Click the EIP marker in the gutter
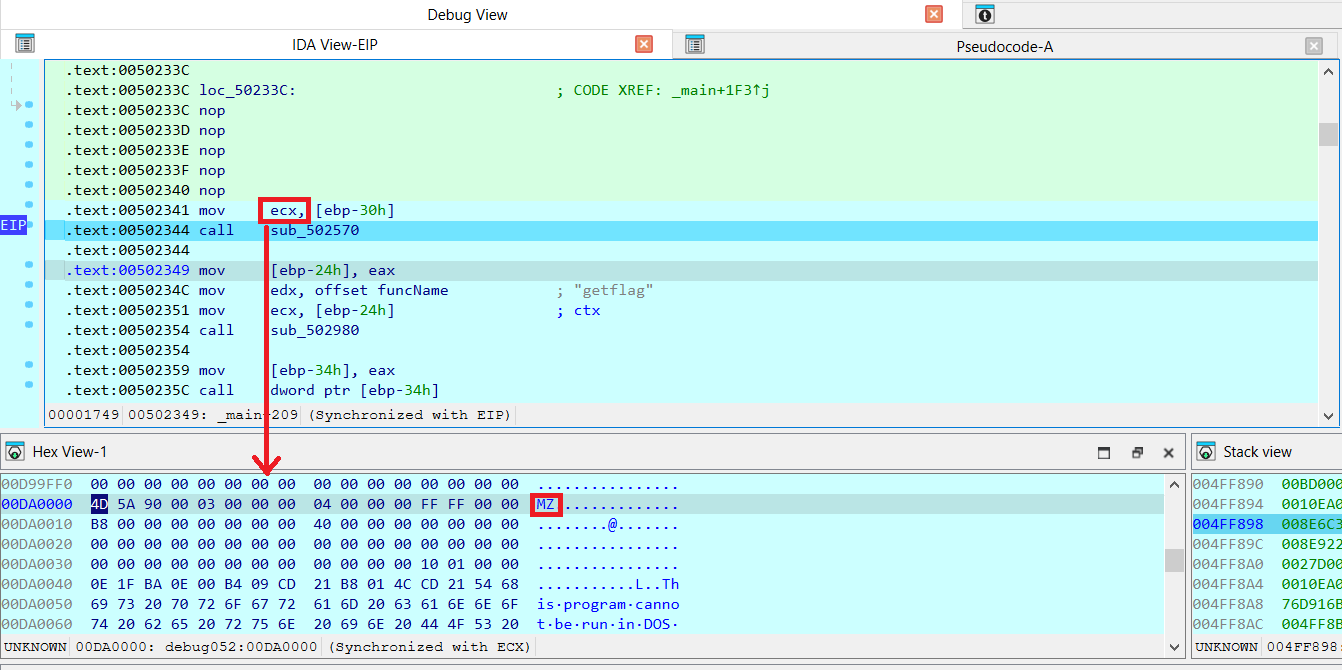 pyautogui.click(x=14, y=225)
